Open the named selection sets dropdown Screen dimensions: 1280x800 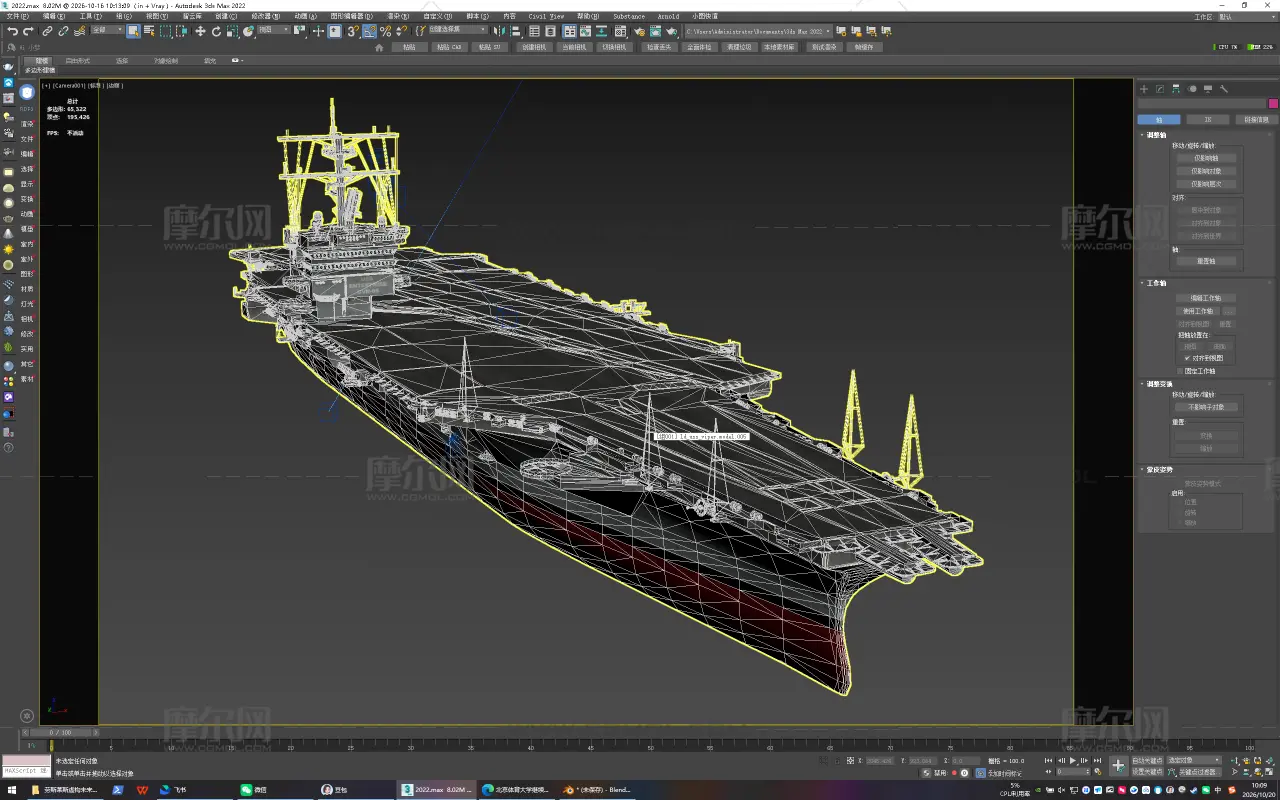[x=457, y=30]
